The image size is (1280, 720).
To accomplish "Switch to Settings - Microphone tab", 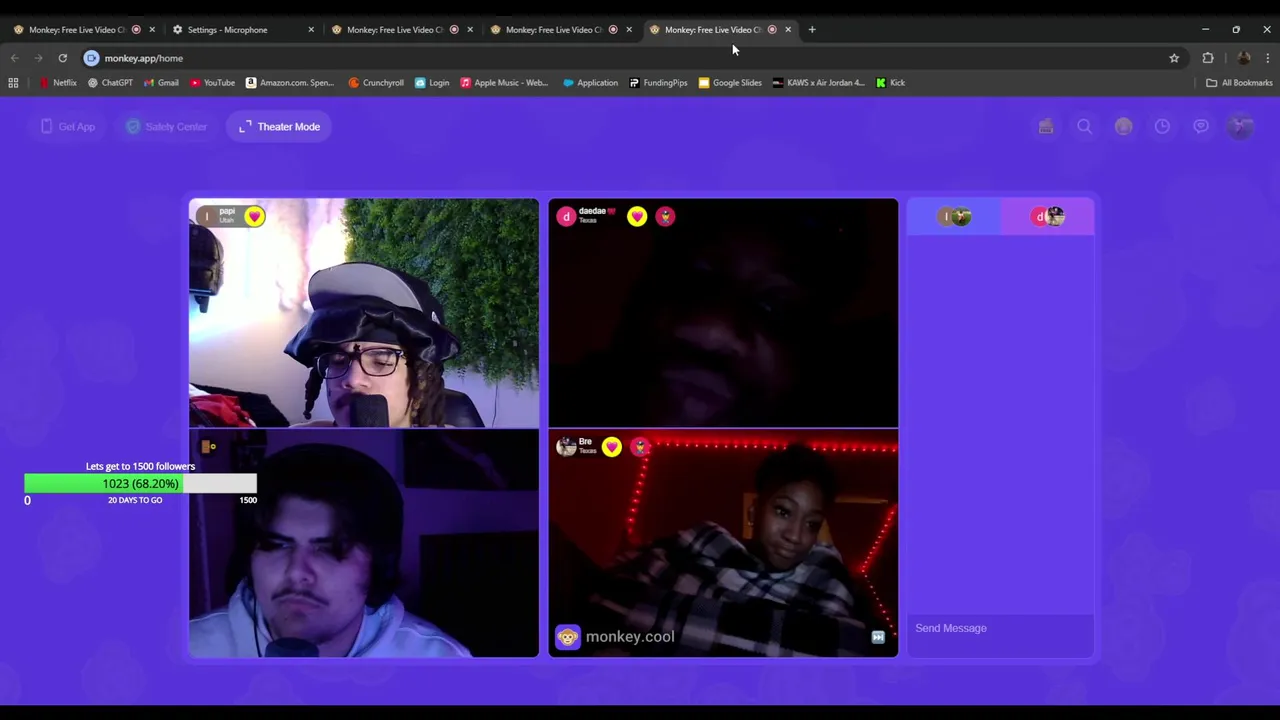I will tap(243, 30).
